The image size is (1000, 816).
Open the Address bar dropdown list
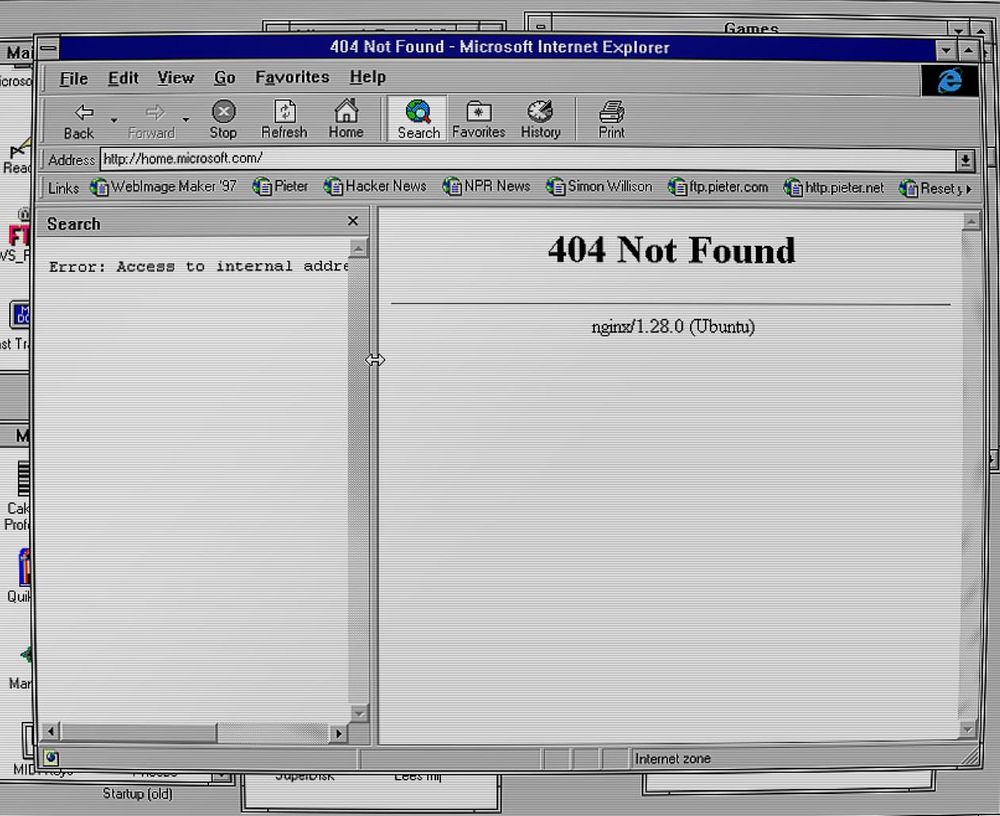[x=965, y=161]
